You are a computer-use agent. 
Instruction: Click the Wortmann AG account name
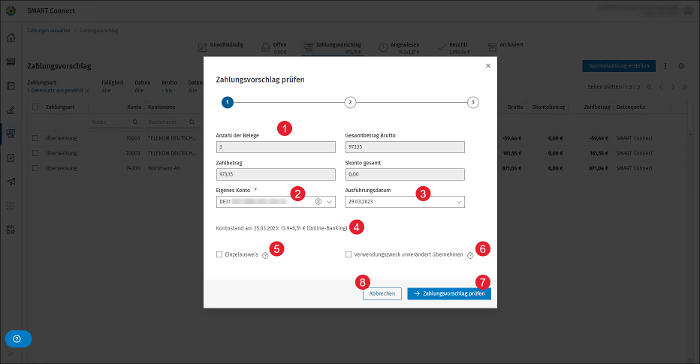164,168
